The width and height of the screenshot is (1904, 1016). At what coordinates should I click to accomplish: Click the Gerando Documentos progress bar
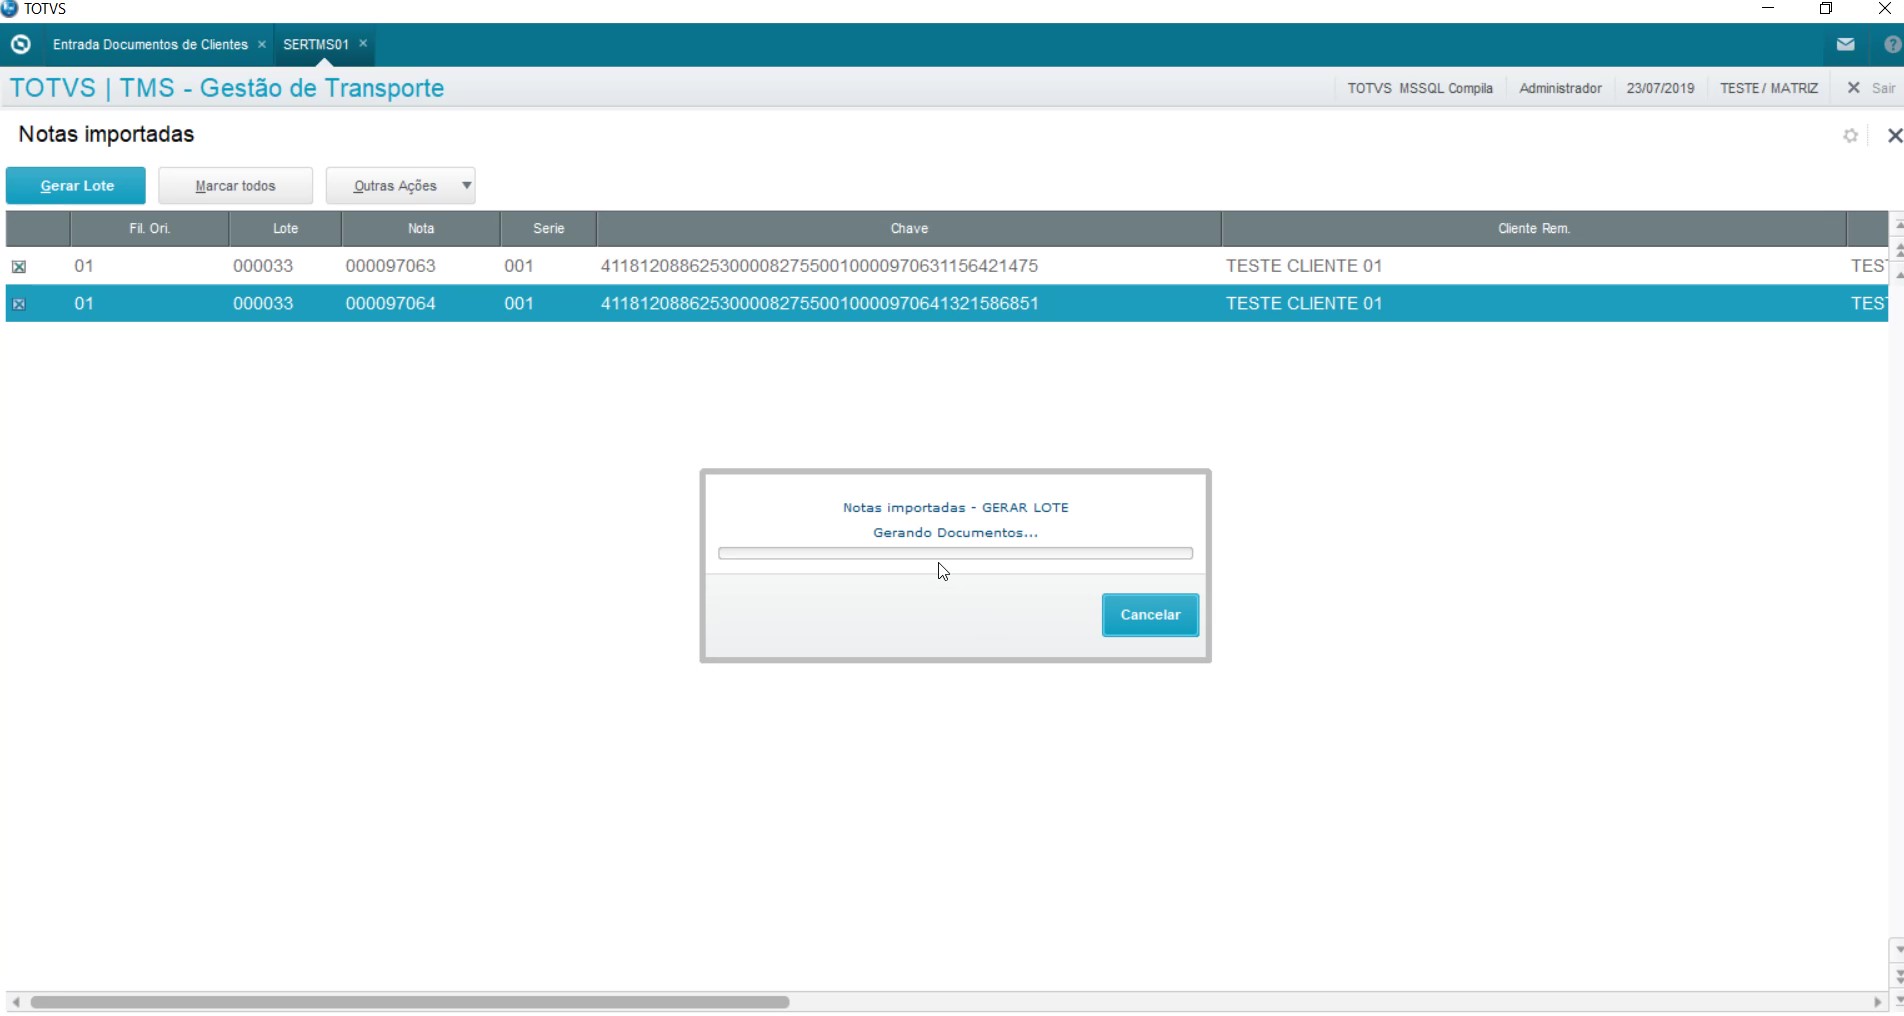955,553
